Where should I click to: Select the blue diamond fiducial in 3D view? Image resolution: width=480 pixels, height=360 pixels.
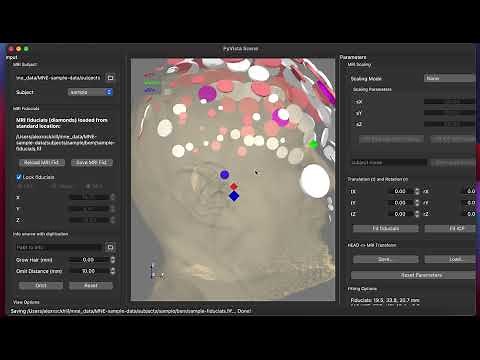234,196
